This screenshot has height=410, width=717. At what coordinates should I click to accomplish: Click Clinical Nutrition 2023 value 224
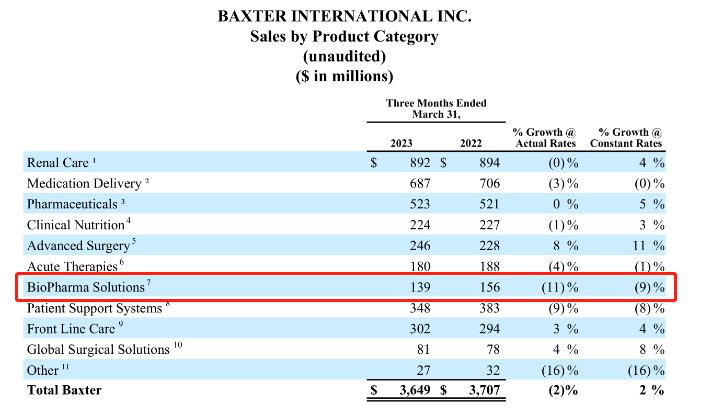click(420, 225)
